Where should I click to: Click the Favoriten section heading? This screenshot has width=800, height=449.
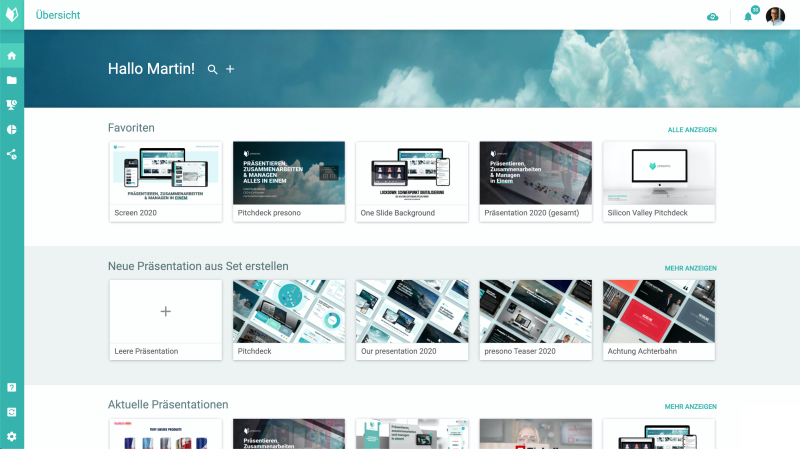coord(131,128)
